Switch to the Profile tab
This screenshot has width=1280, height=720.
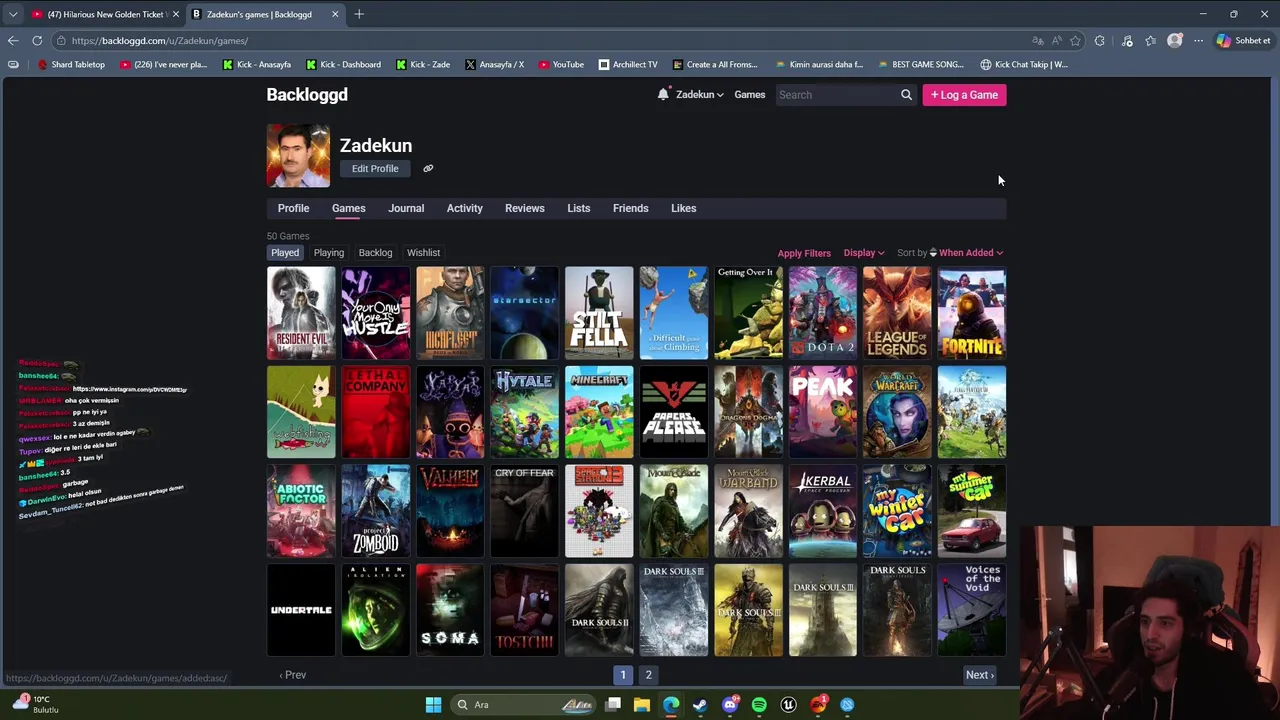293,208
